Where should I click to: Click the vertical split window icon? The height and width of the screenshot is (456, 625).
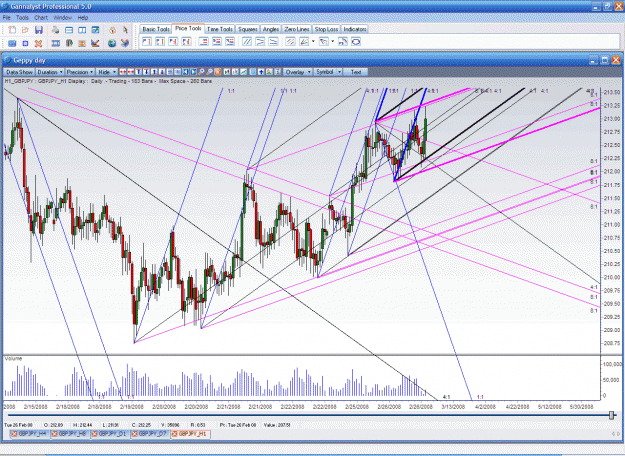click(82, 30)
